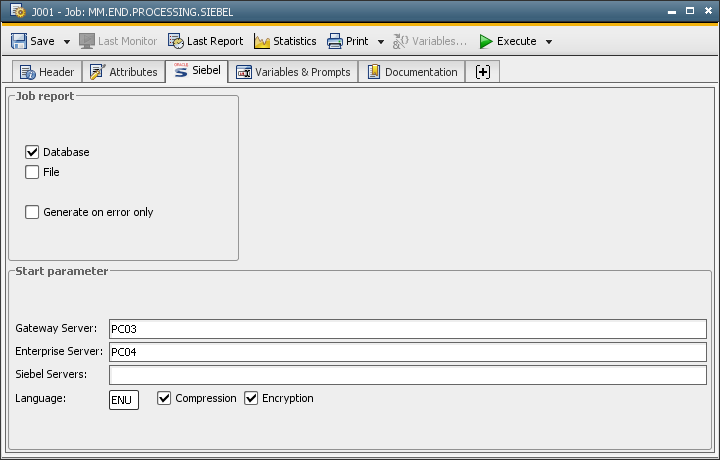The width and height of the screenshot is (720, 460).
Task: Enable the File job report checkbox
Action: pos(32,172)
